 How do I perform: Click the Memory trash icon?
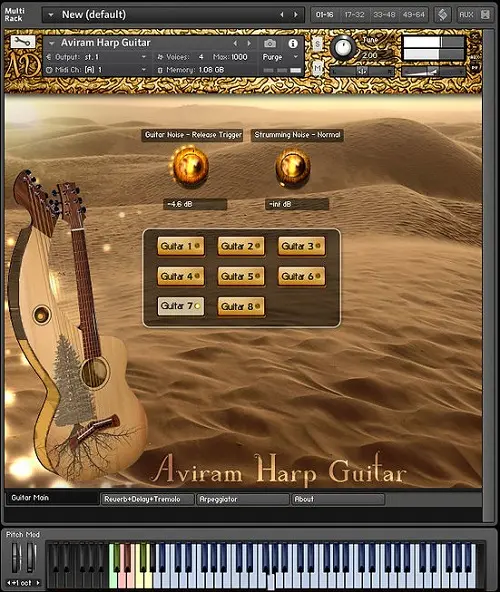click(x=160, y=70)
